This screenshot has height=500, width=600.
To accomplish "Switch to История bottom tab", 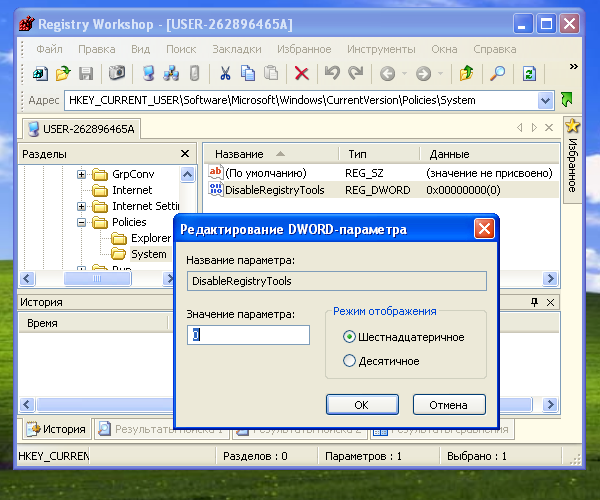I will [56, 429].
